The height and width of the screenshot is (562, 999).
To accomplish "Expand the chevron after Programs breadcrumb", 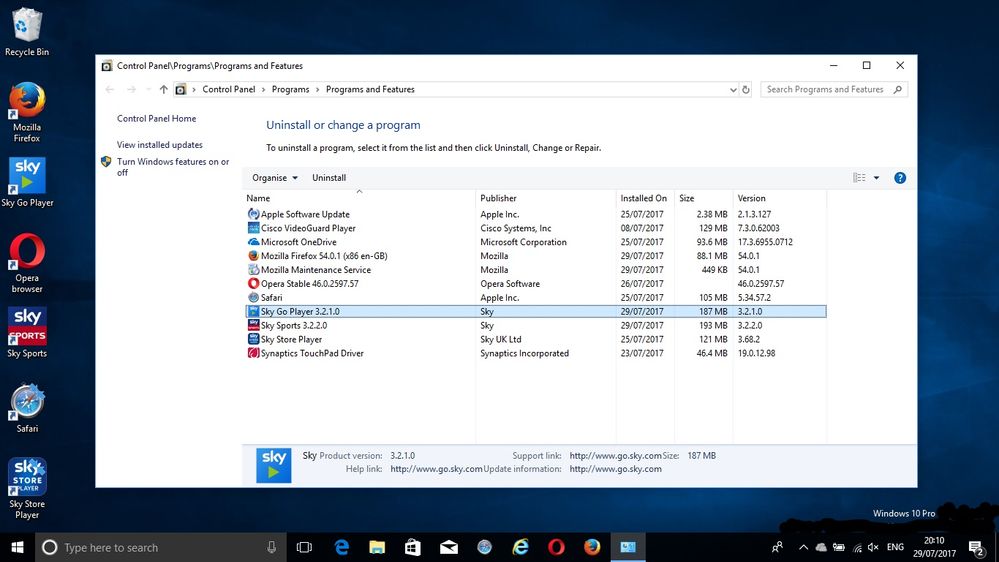I will [317, 90].
